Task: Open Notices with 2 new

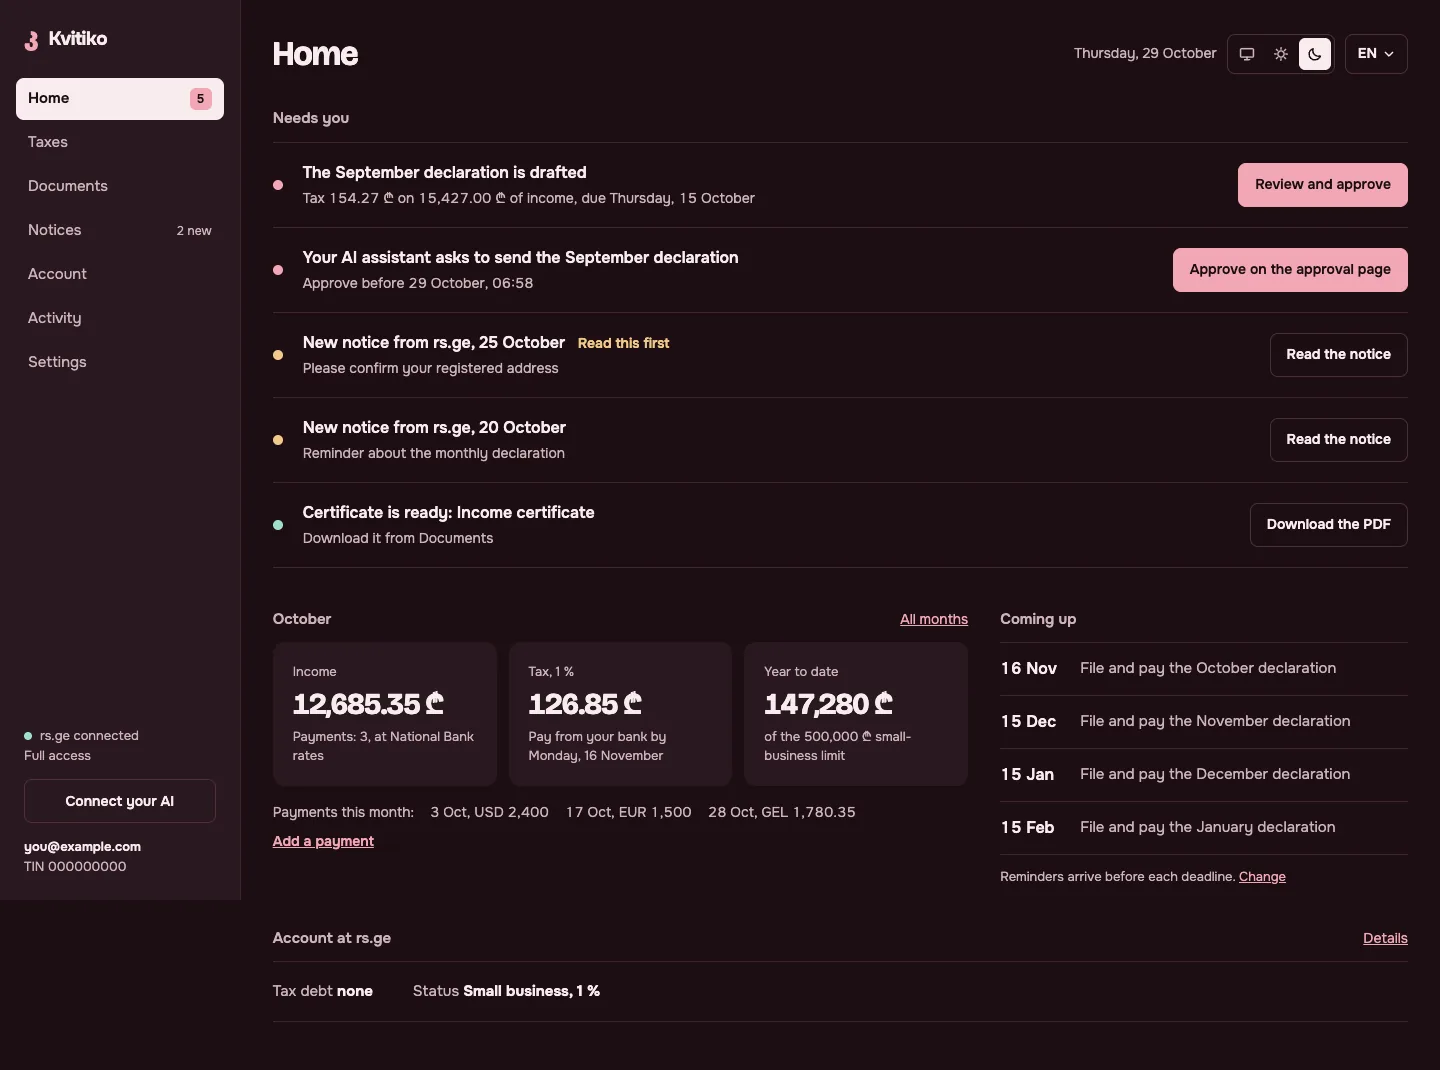Action: pyautogui.click(x=120, y=230)
